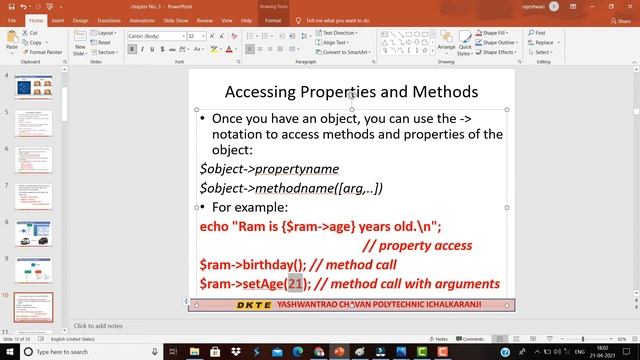Align paragraph text to the right
The image size is (640, 360).
tap(270, 49)
